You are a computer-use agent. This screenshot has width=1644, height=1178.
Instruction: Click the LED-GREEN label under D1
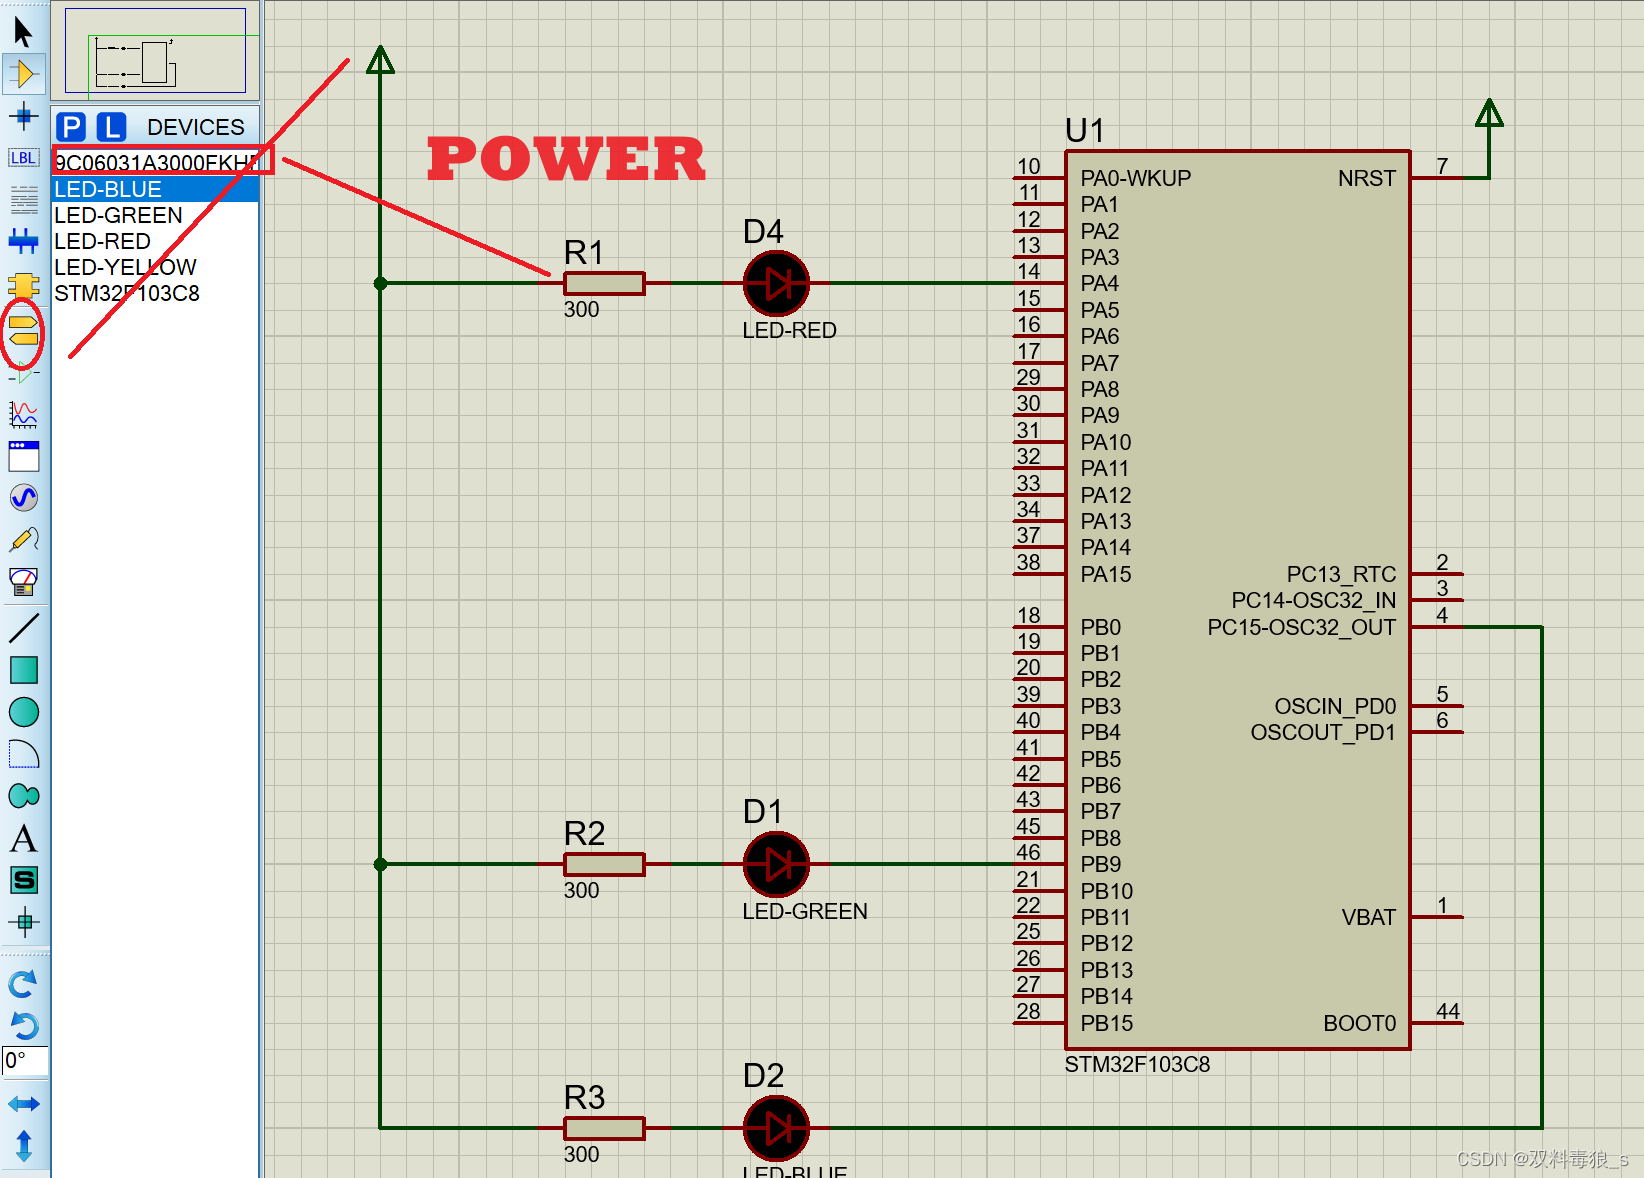(x=805, y=911)
